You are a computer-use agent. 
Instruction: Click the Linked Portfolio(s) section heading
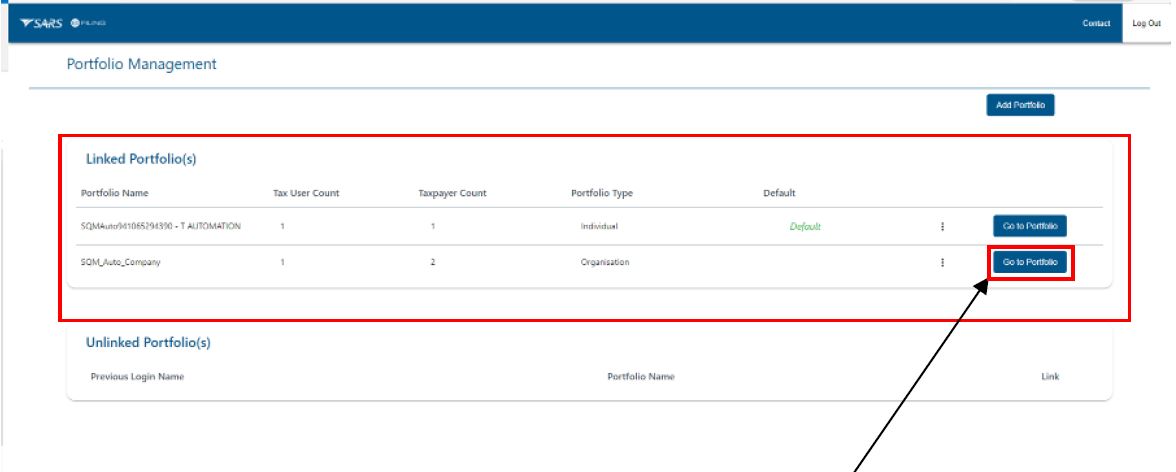coord(141,159)
